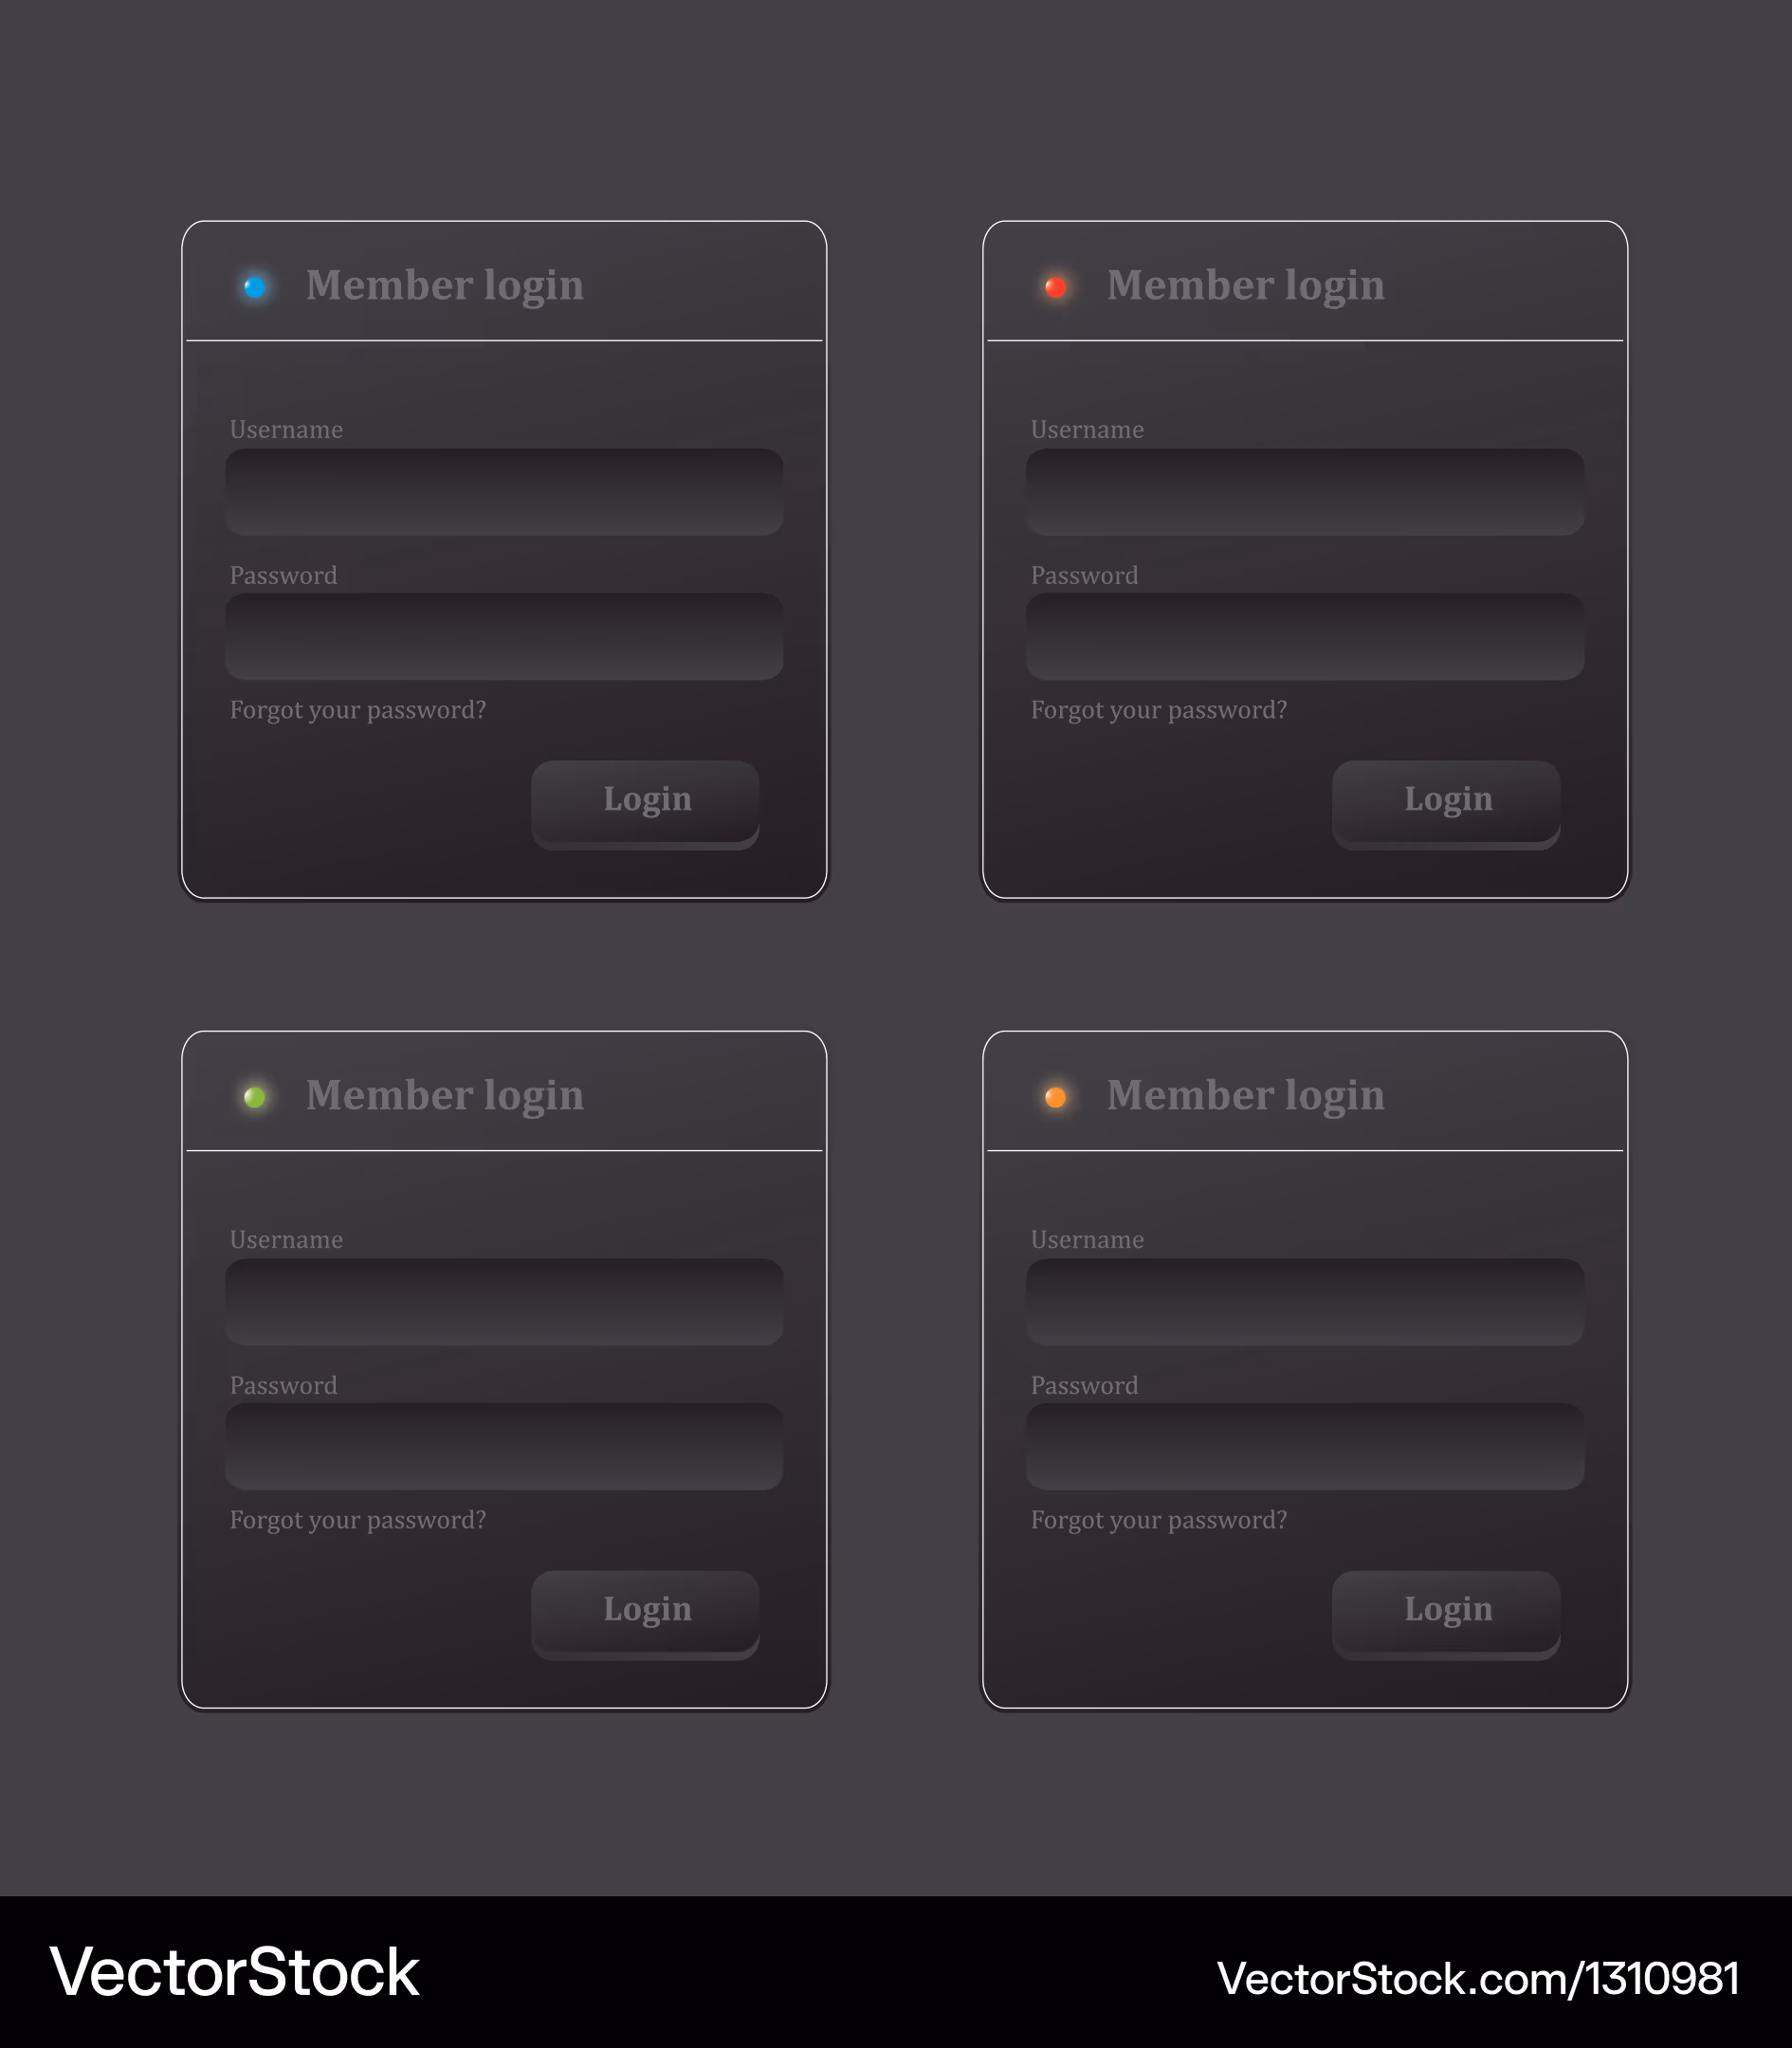Click the orange indicator dot
This screenshot has height=2048, width=1792.
click(x=1055, y=1098)
